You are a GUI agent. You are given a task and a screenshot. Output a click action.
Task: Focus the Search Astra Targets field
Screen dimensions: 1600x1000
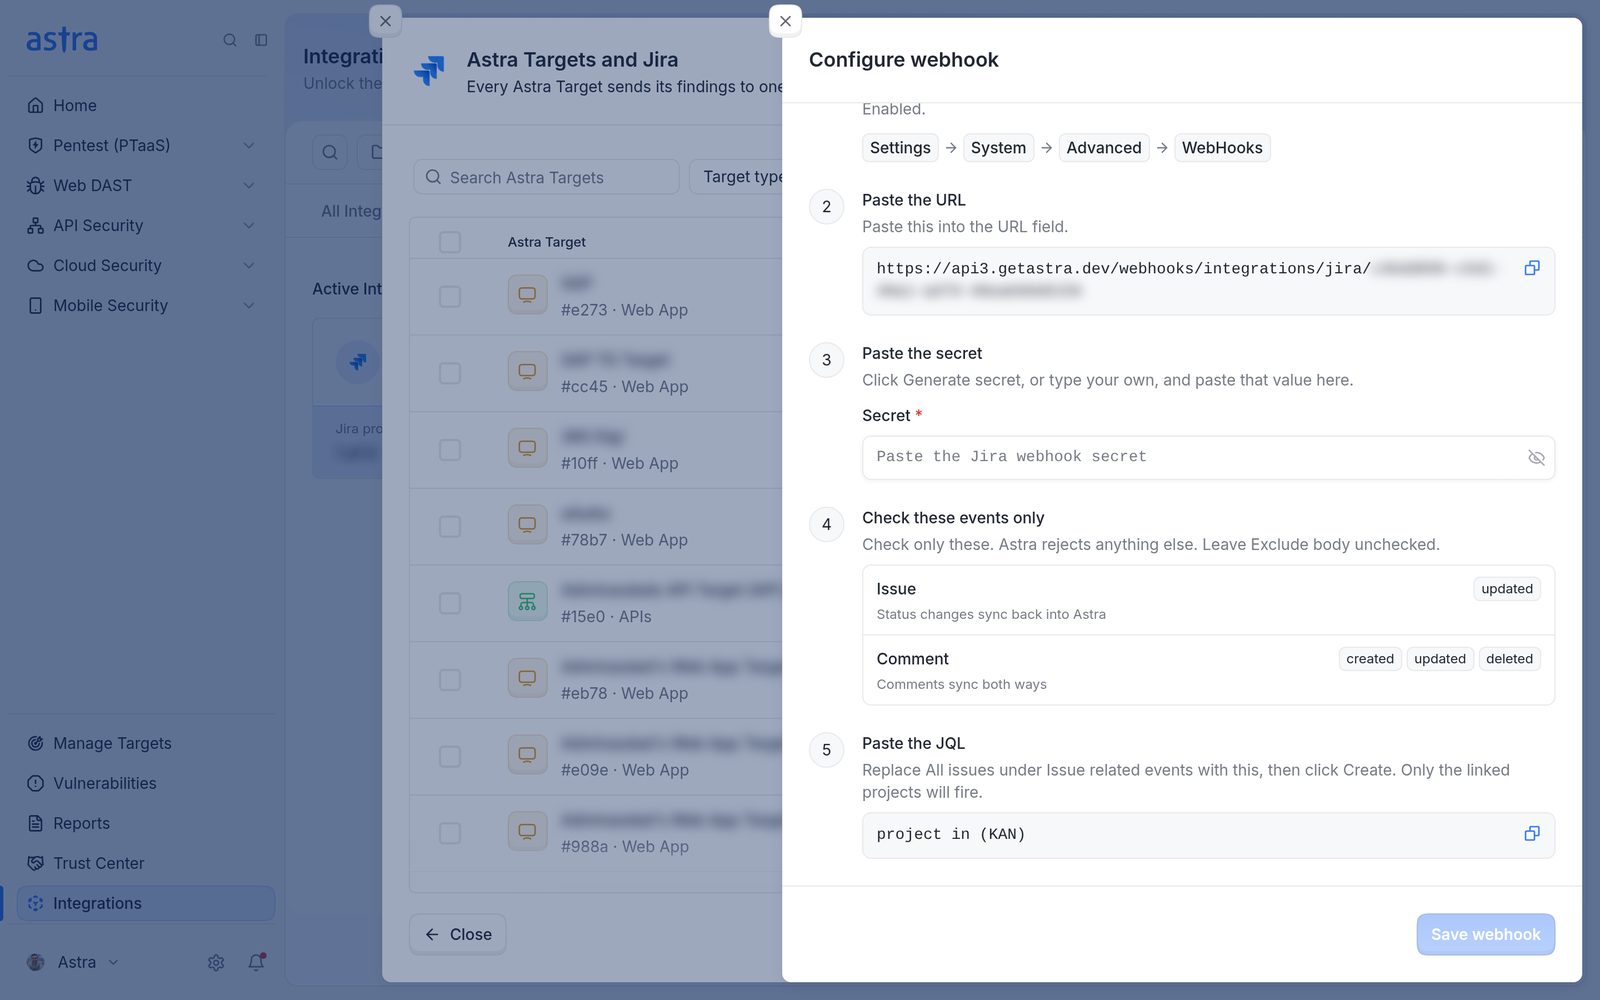[546, 177]
